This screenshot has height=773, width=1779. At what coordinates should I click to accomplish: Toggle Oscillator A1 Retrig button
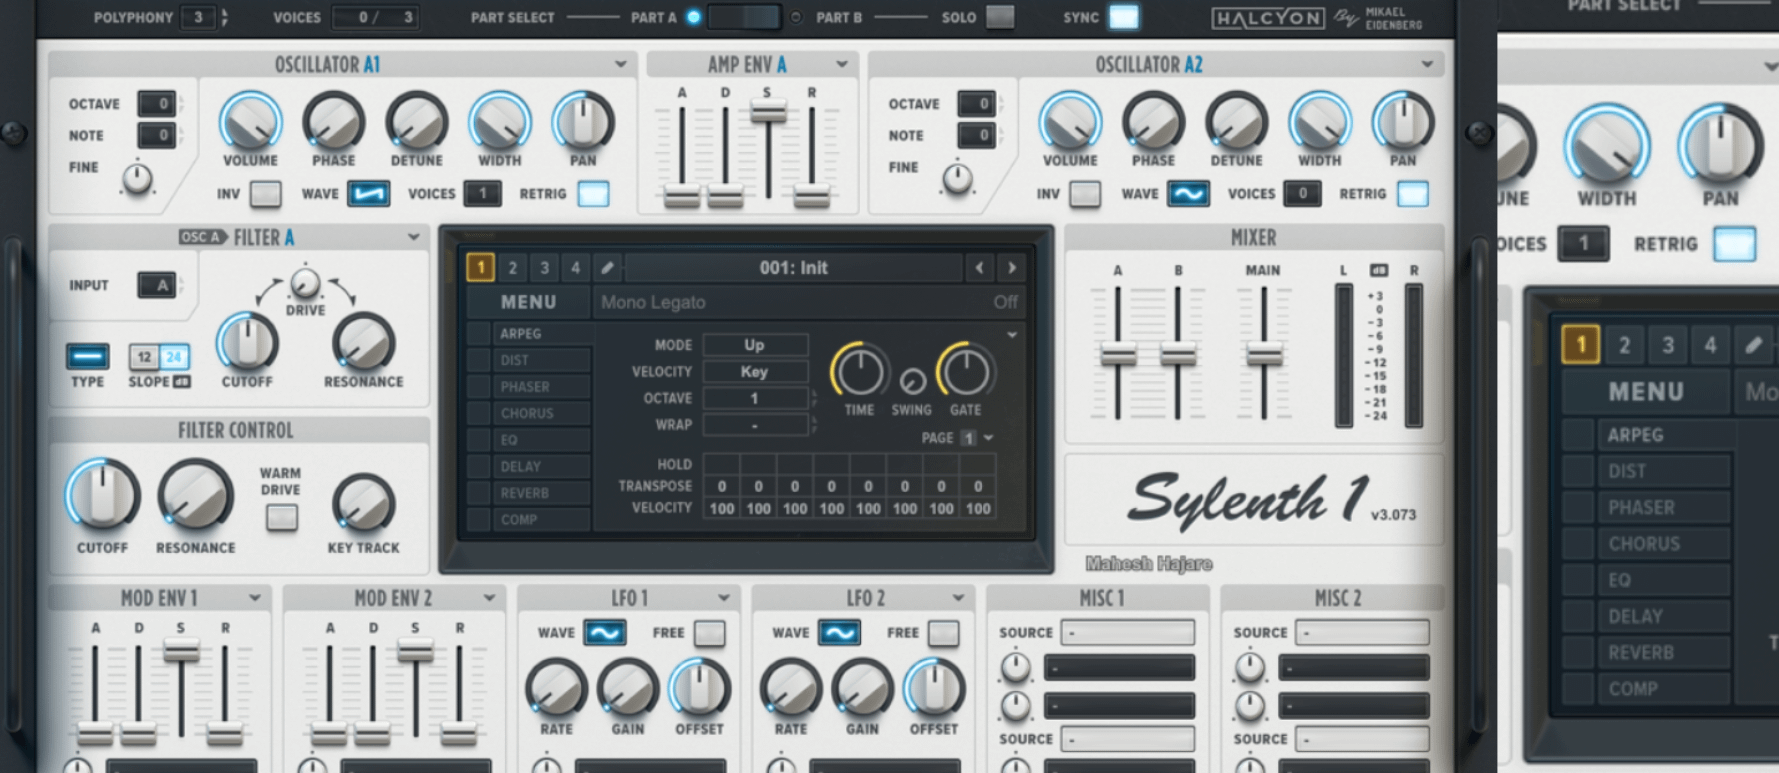(594, 193)
